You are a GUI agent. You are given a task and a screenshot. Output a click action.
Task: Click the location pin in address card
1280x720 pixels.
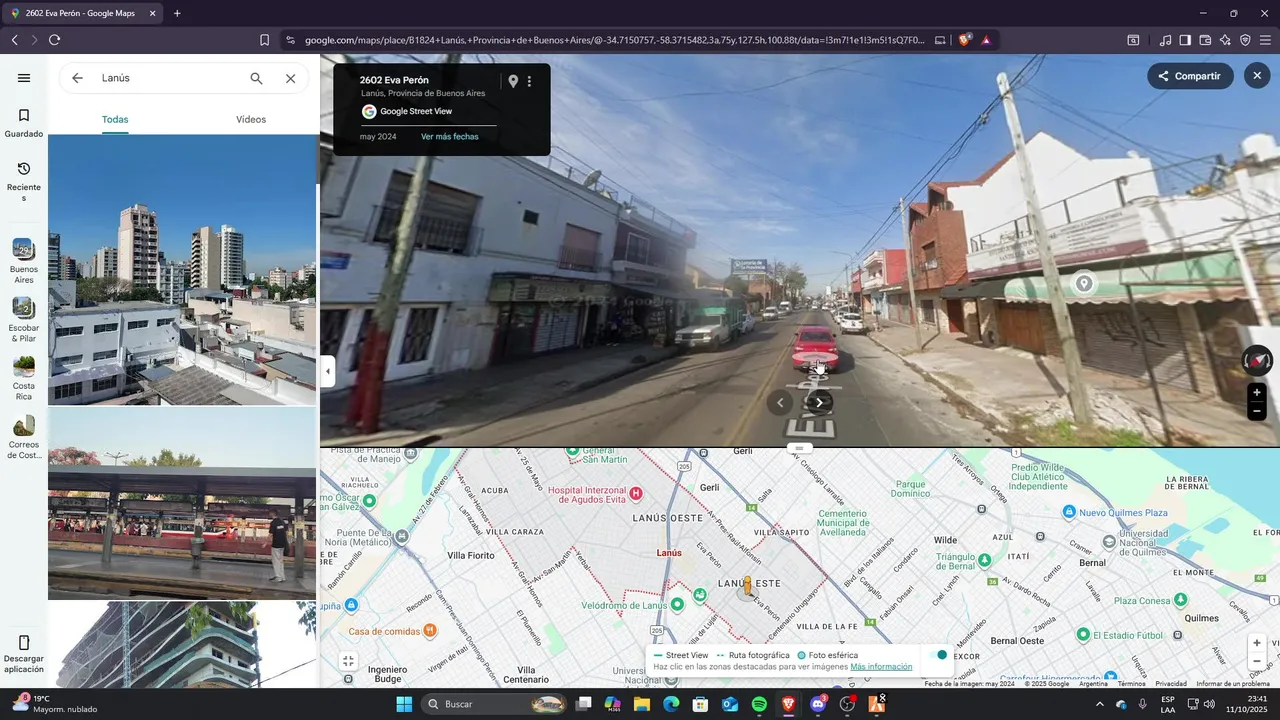pyautogui.click(x=513, y=81)
